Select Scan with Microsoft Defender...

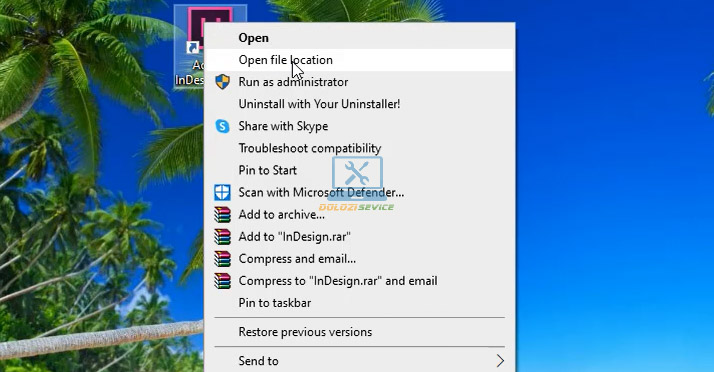coord(360,193)
